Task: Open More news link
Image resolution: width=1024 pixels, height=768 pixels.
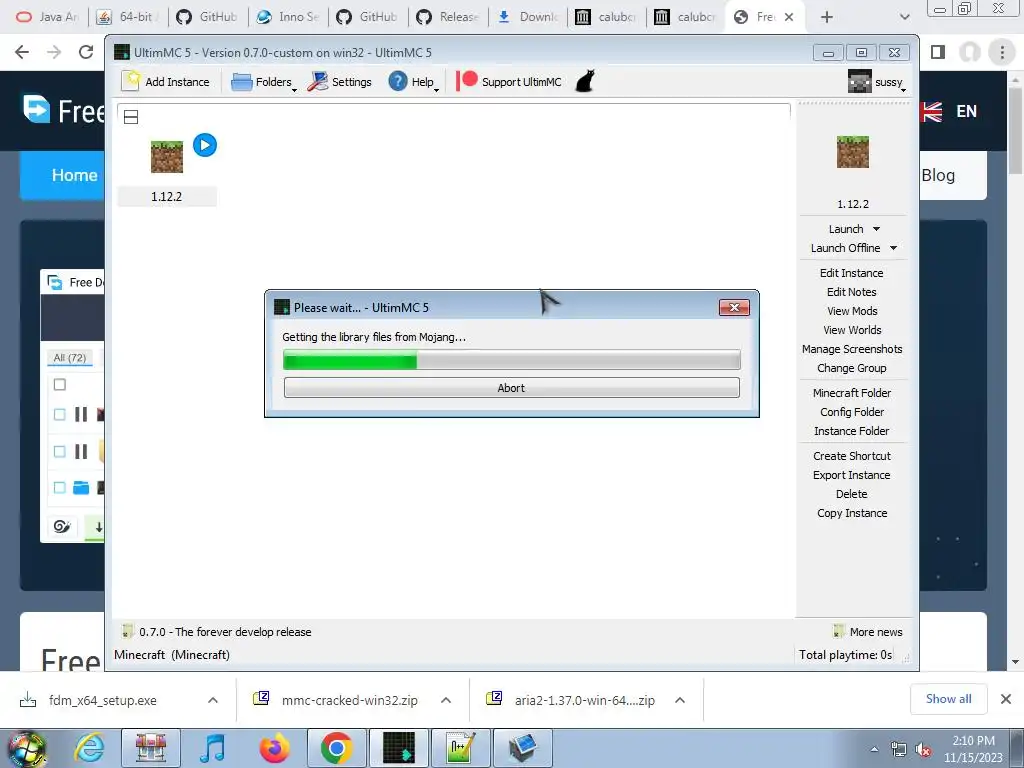Action: (x=869, y=632)
